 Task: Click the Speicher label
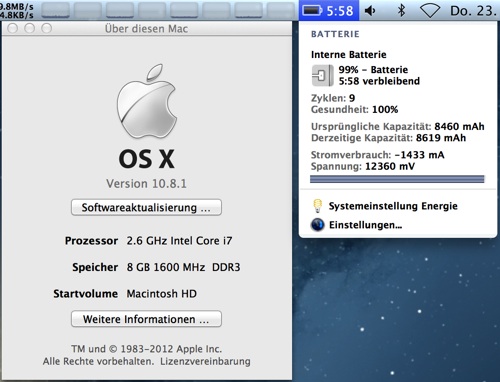pyautogui.click(x=95, y=267)
